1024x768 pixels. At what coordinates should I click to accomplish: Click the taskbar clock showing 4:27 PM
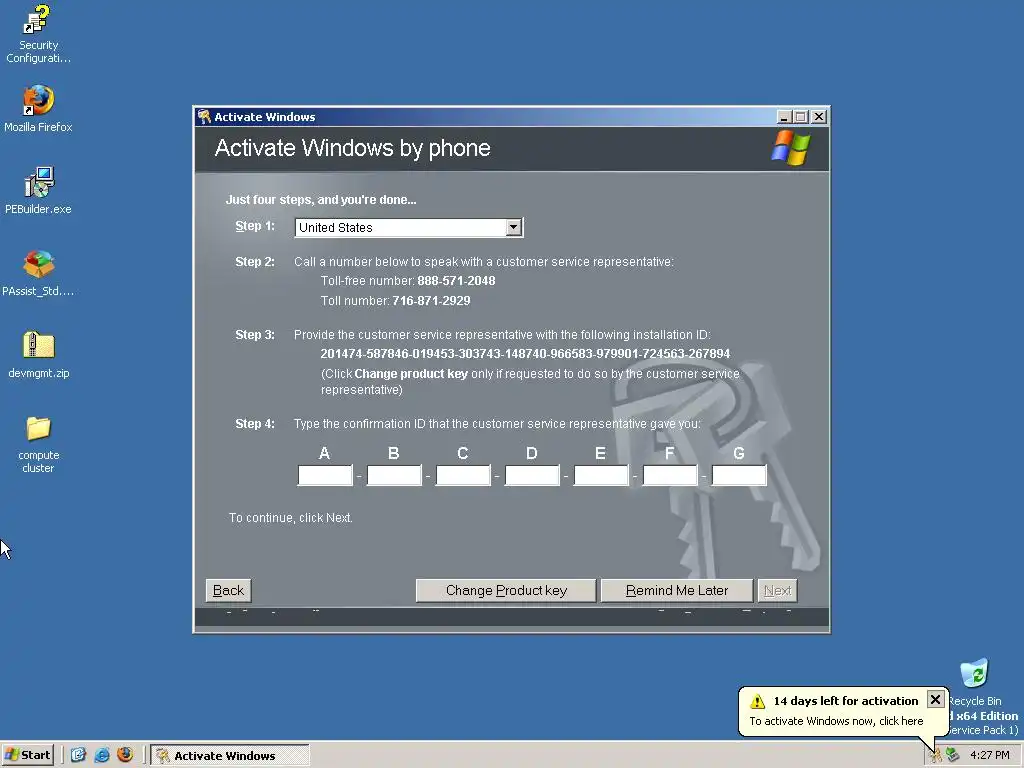[989, 756]
